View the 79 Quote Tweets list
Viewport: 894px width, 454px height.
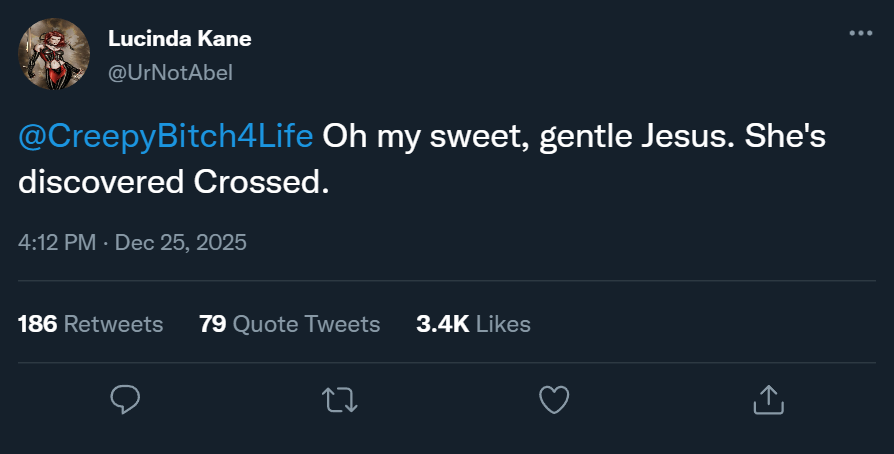click(x=289, y=324)
